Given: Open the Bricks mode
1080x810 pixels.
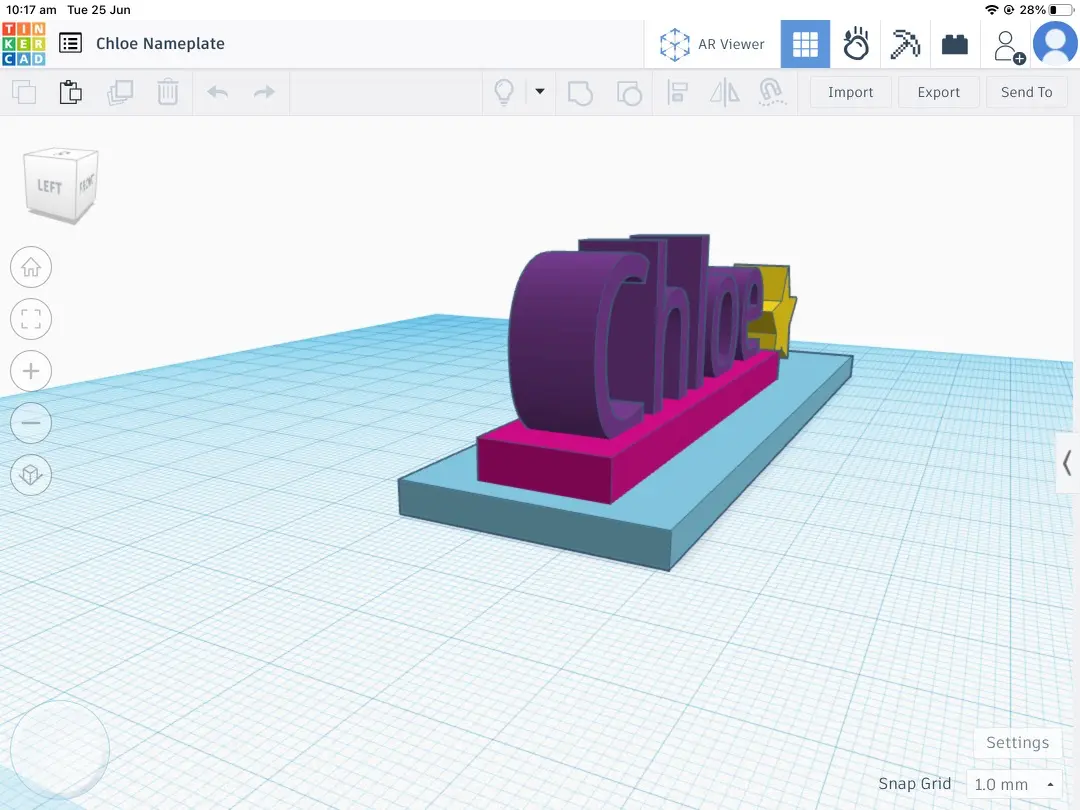Looking at the screenshot, I should [955, 45].
